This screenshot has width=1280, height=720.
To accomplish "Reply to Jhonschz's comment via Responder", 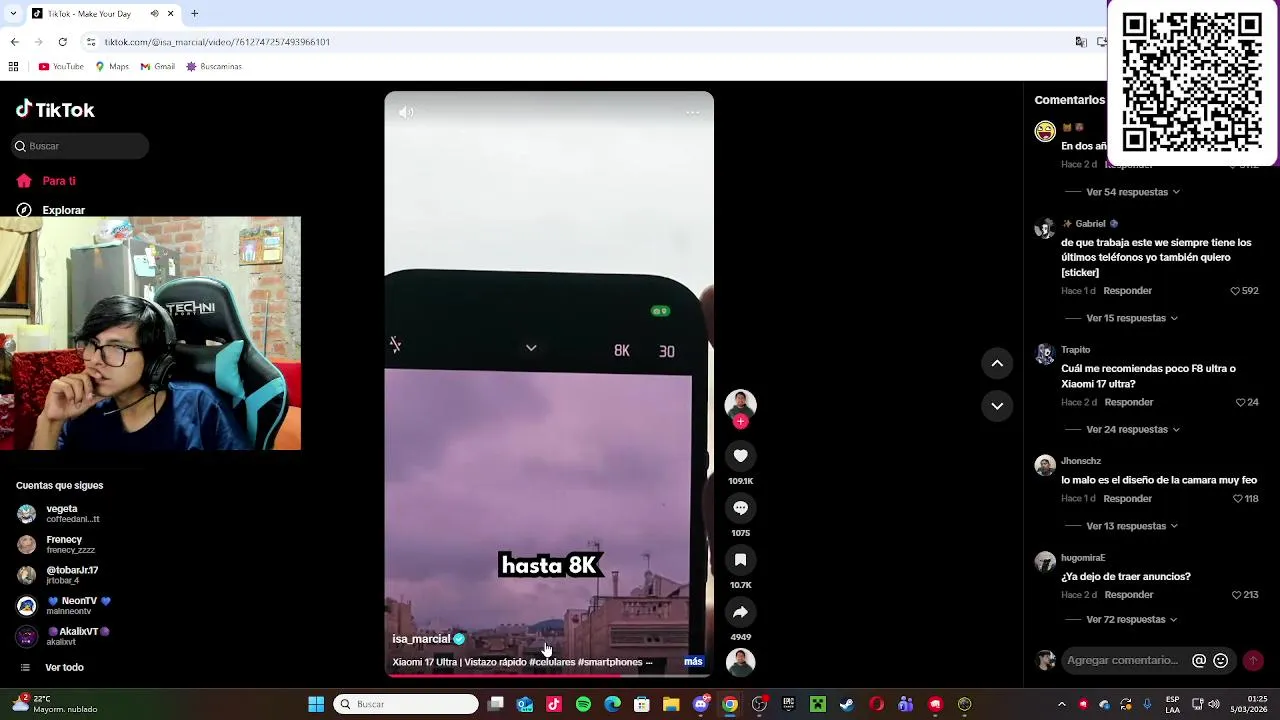I will tap(1127, 498).
